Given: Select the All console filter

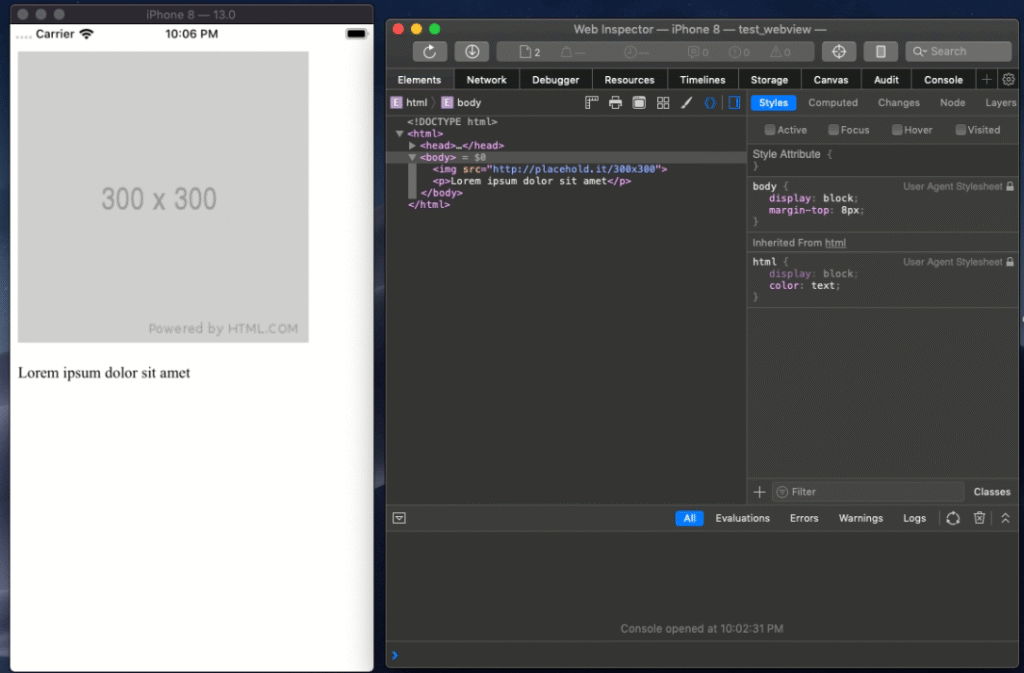Looking at the screenshot, I should pos(689,518).
